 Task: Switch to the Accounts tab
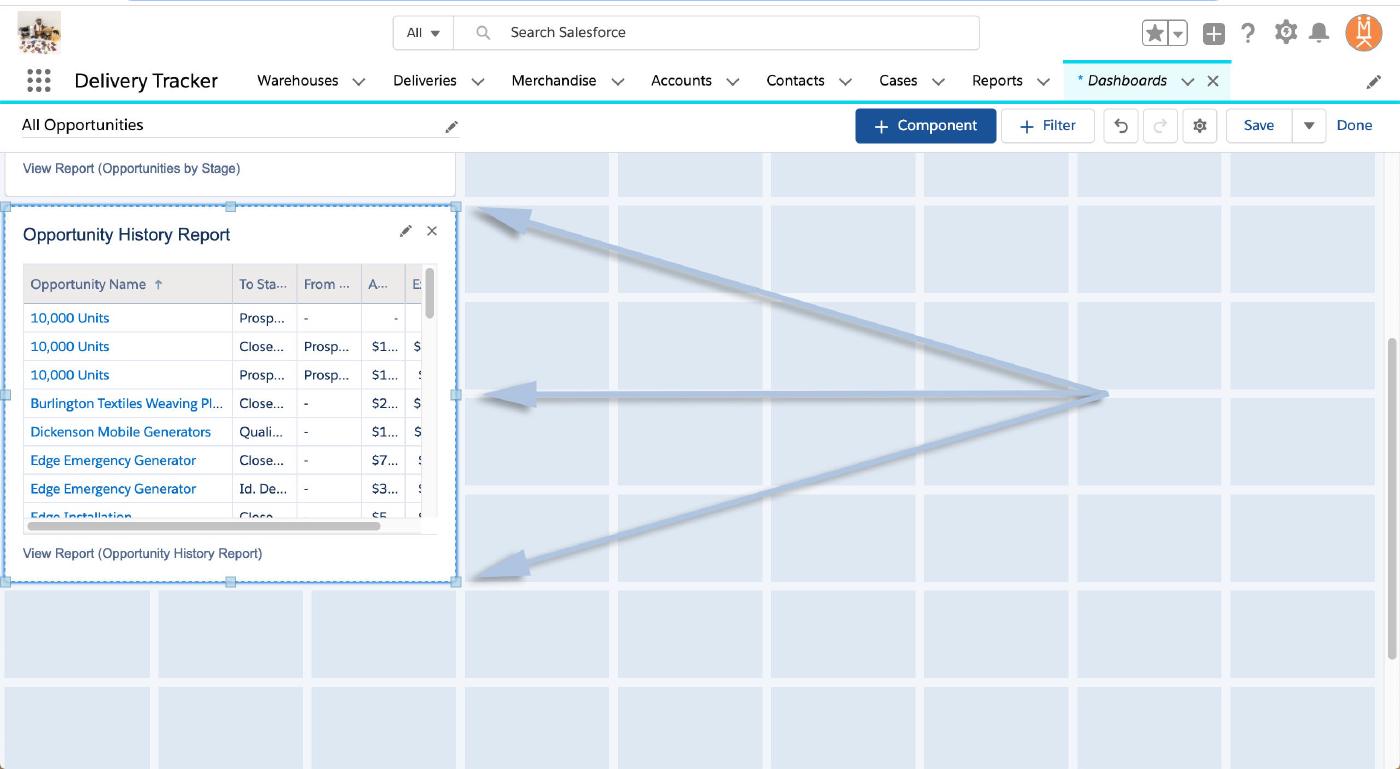point(681,81)
